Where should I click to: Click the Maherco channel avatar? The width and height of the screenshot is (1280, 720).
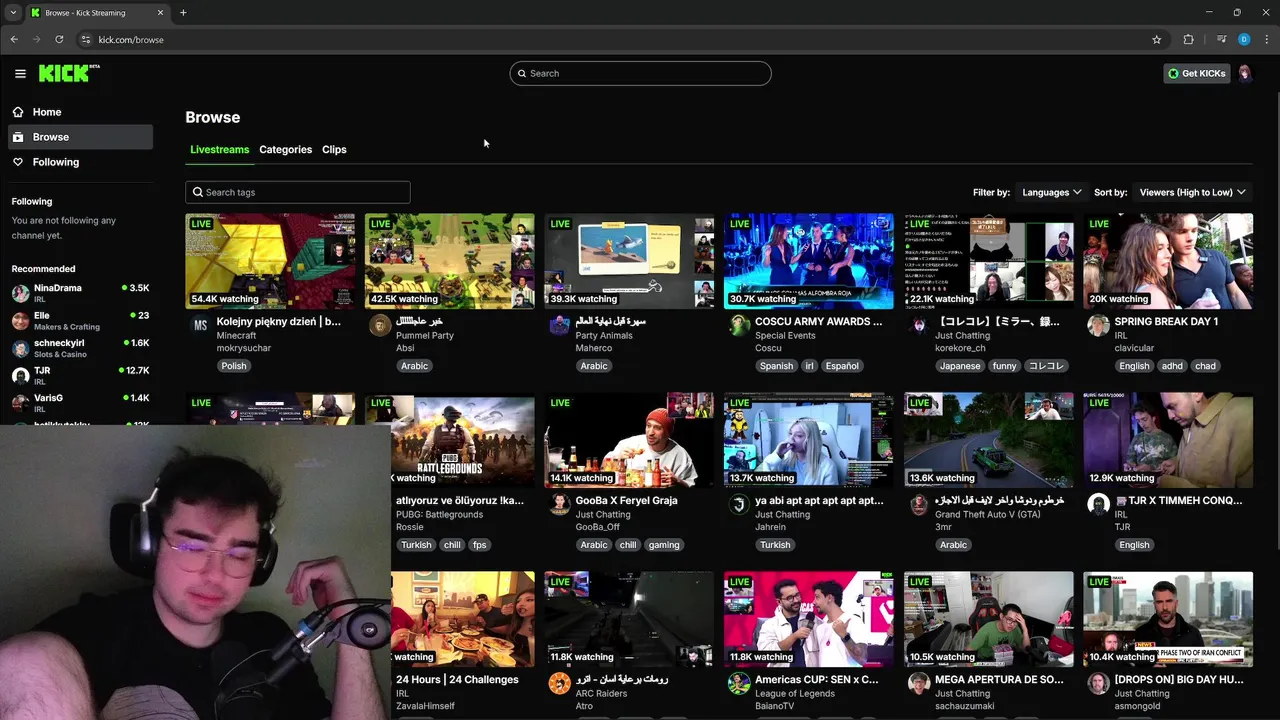point(559,325)
